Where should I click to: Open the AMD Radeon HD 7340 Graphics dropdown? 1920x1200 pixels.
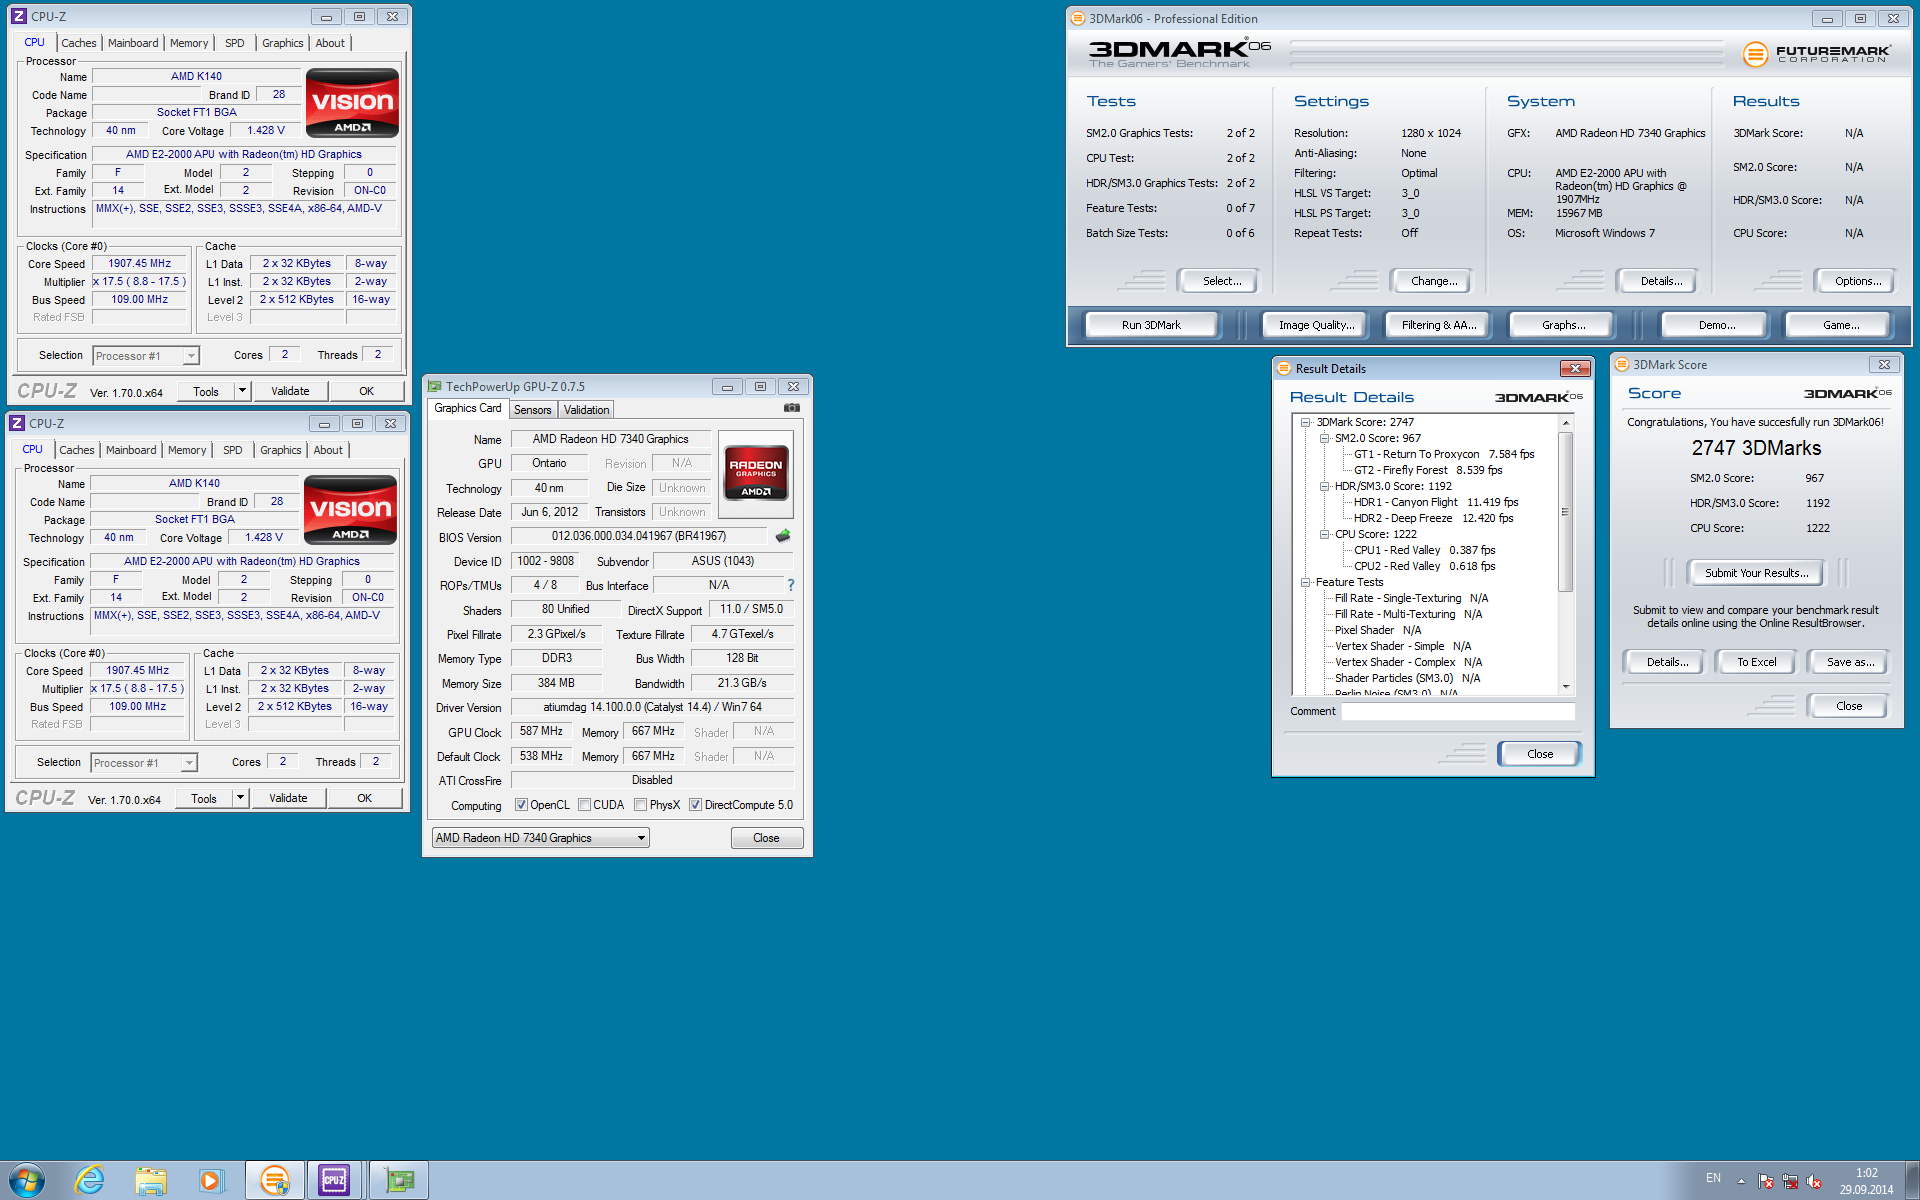pos(540,838)
